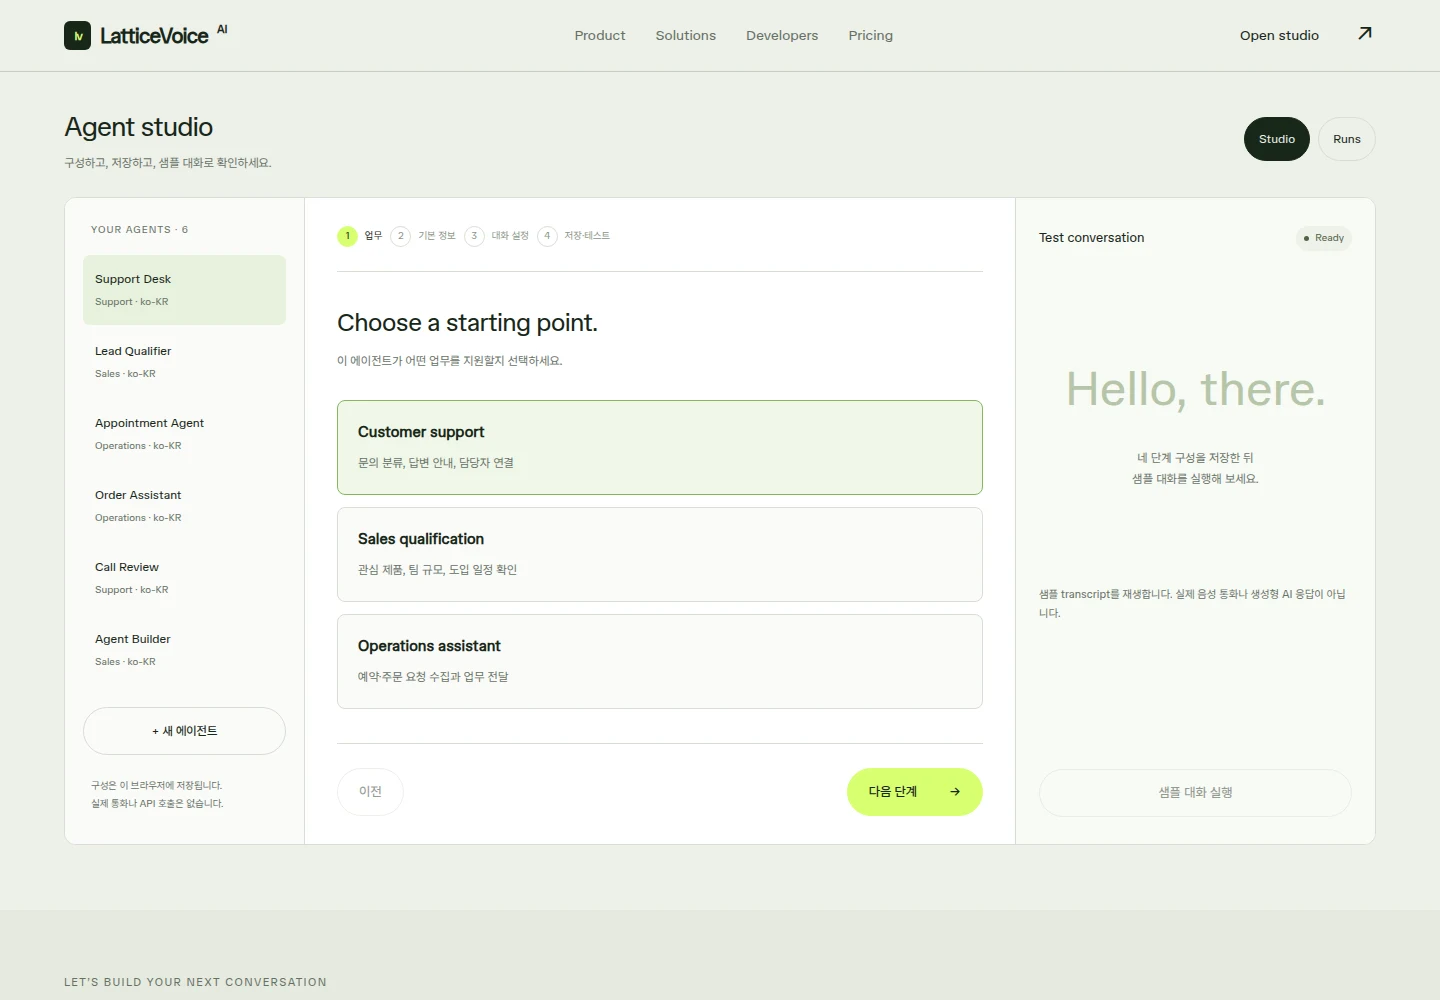1440x1000 pixels.
Task: Go to the Developers menu item
Action: pyautogui.click(x=782, y=36)
